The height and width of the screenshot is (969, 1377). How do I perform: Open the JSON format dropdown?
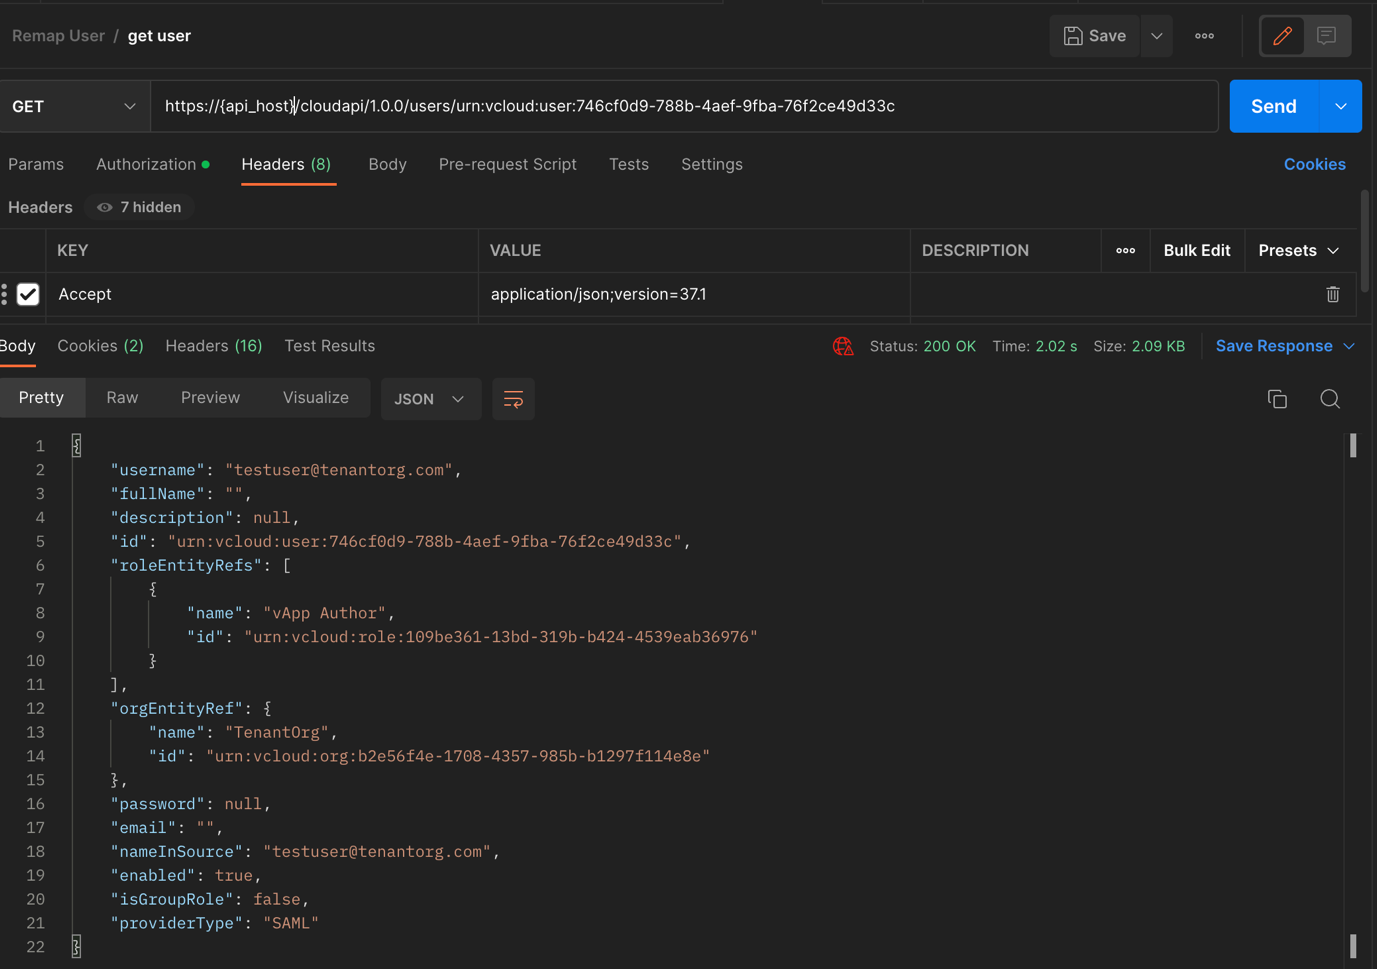click(429, 399)
